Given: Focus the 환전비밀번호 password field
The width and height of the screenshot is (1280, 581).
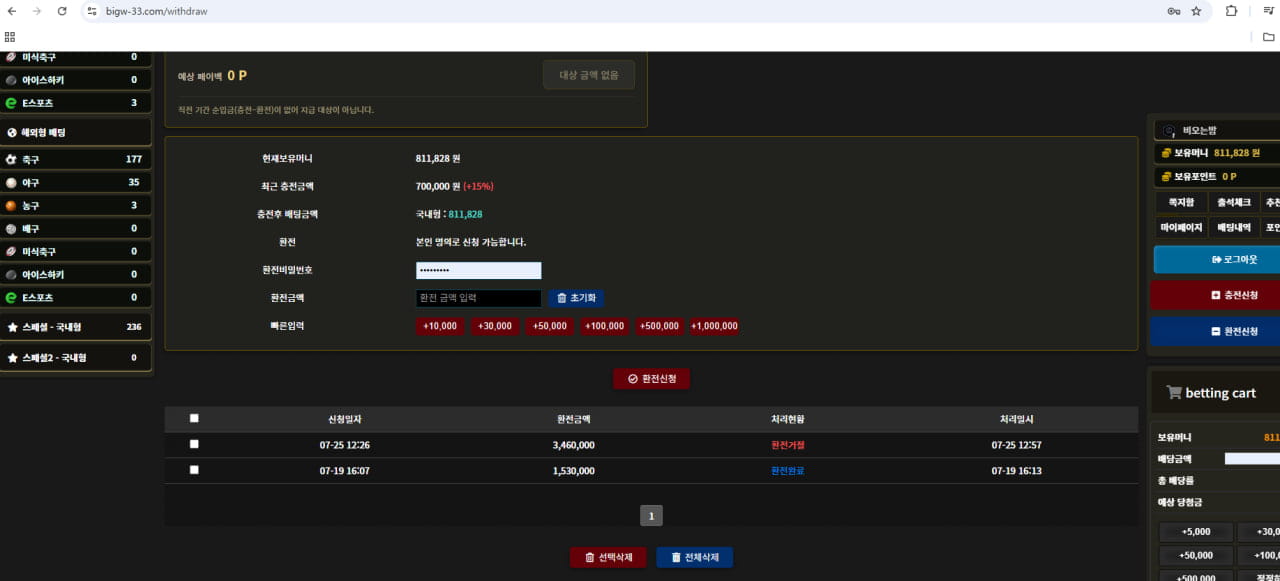Looking at the screenshot, I should pyautogui.click(x=478, y=270).
